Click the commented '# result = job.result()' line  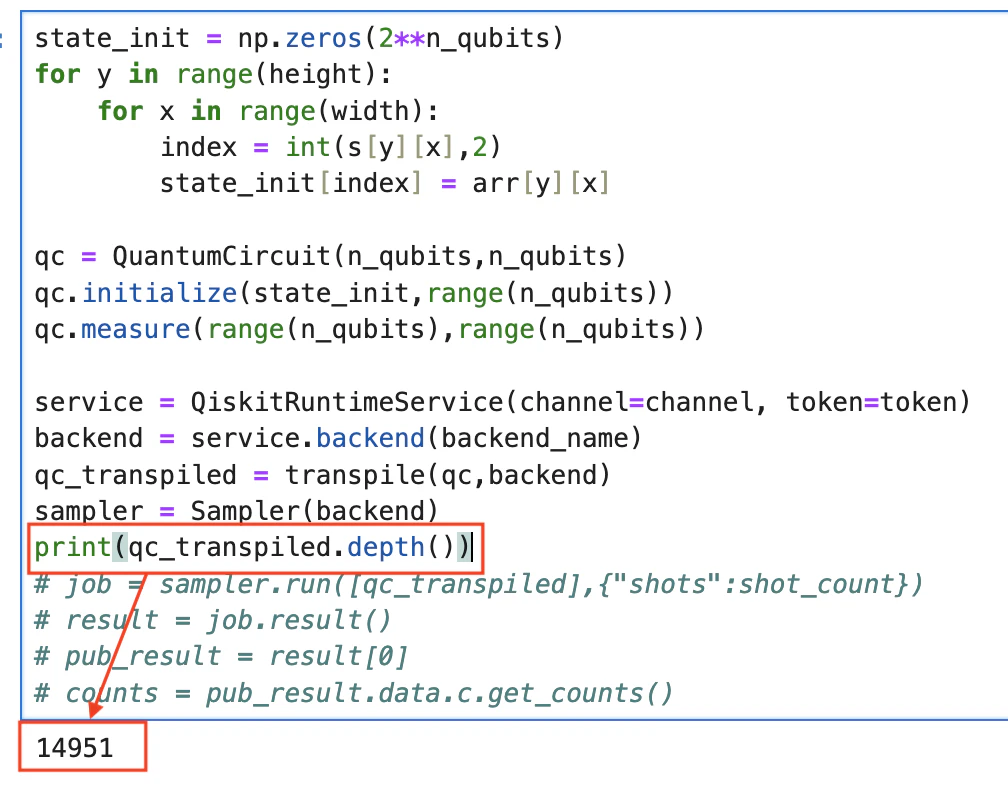[213, 620]
